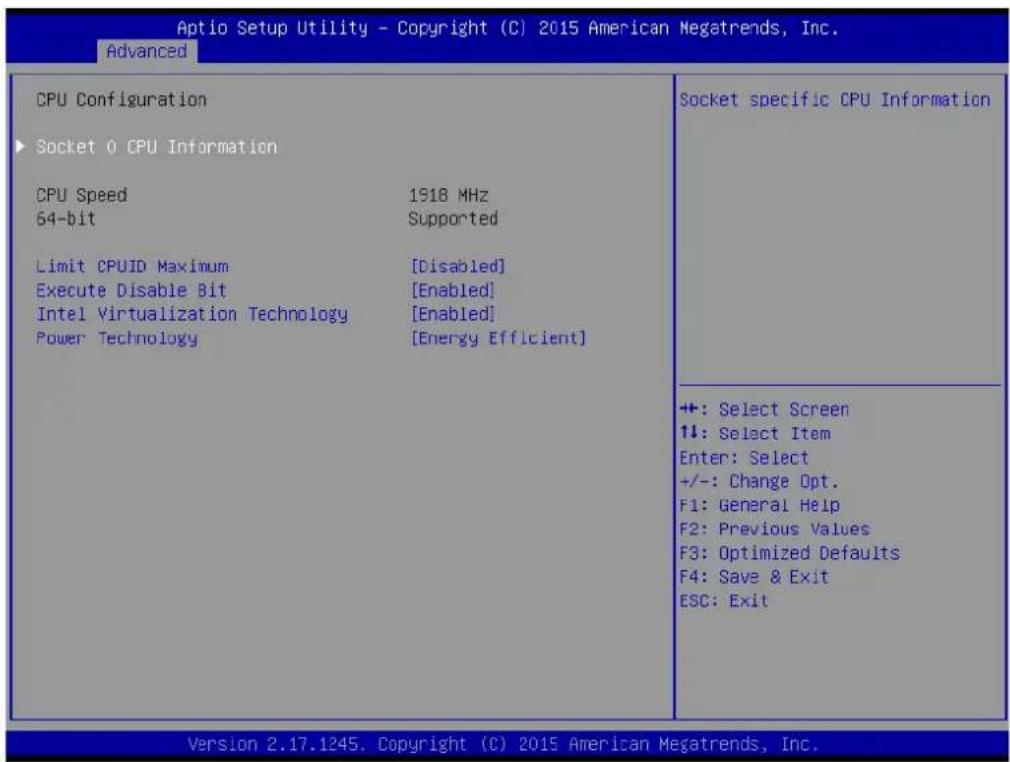Open Socket 0 CPU Information submenu

tap(157, 147)
